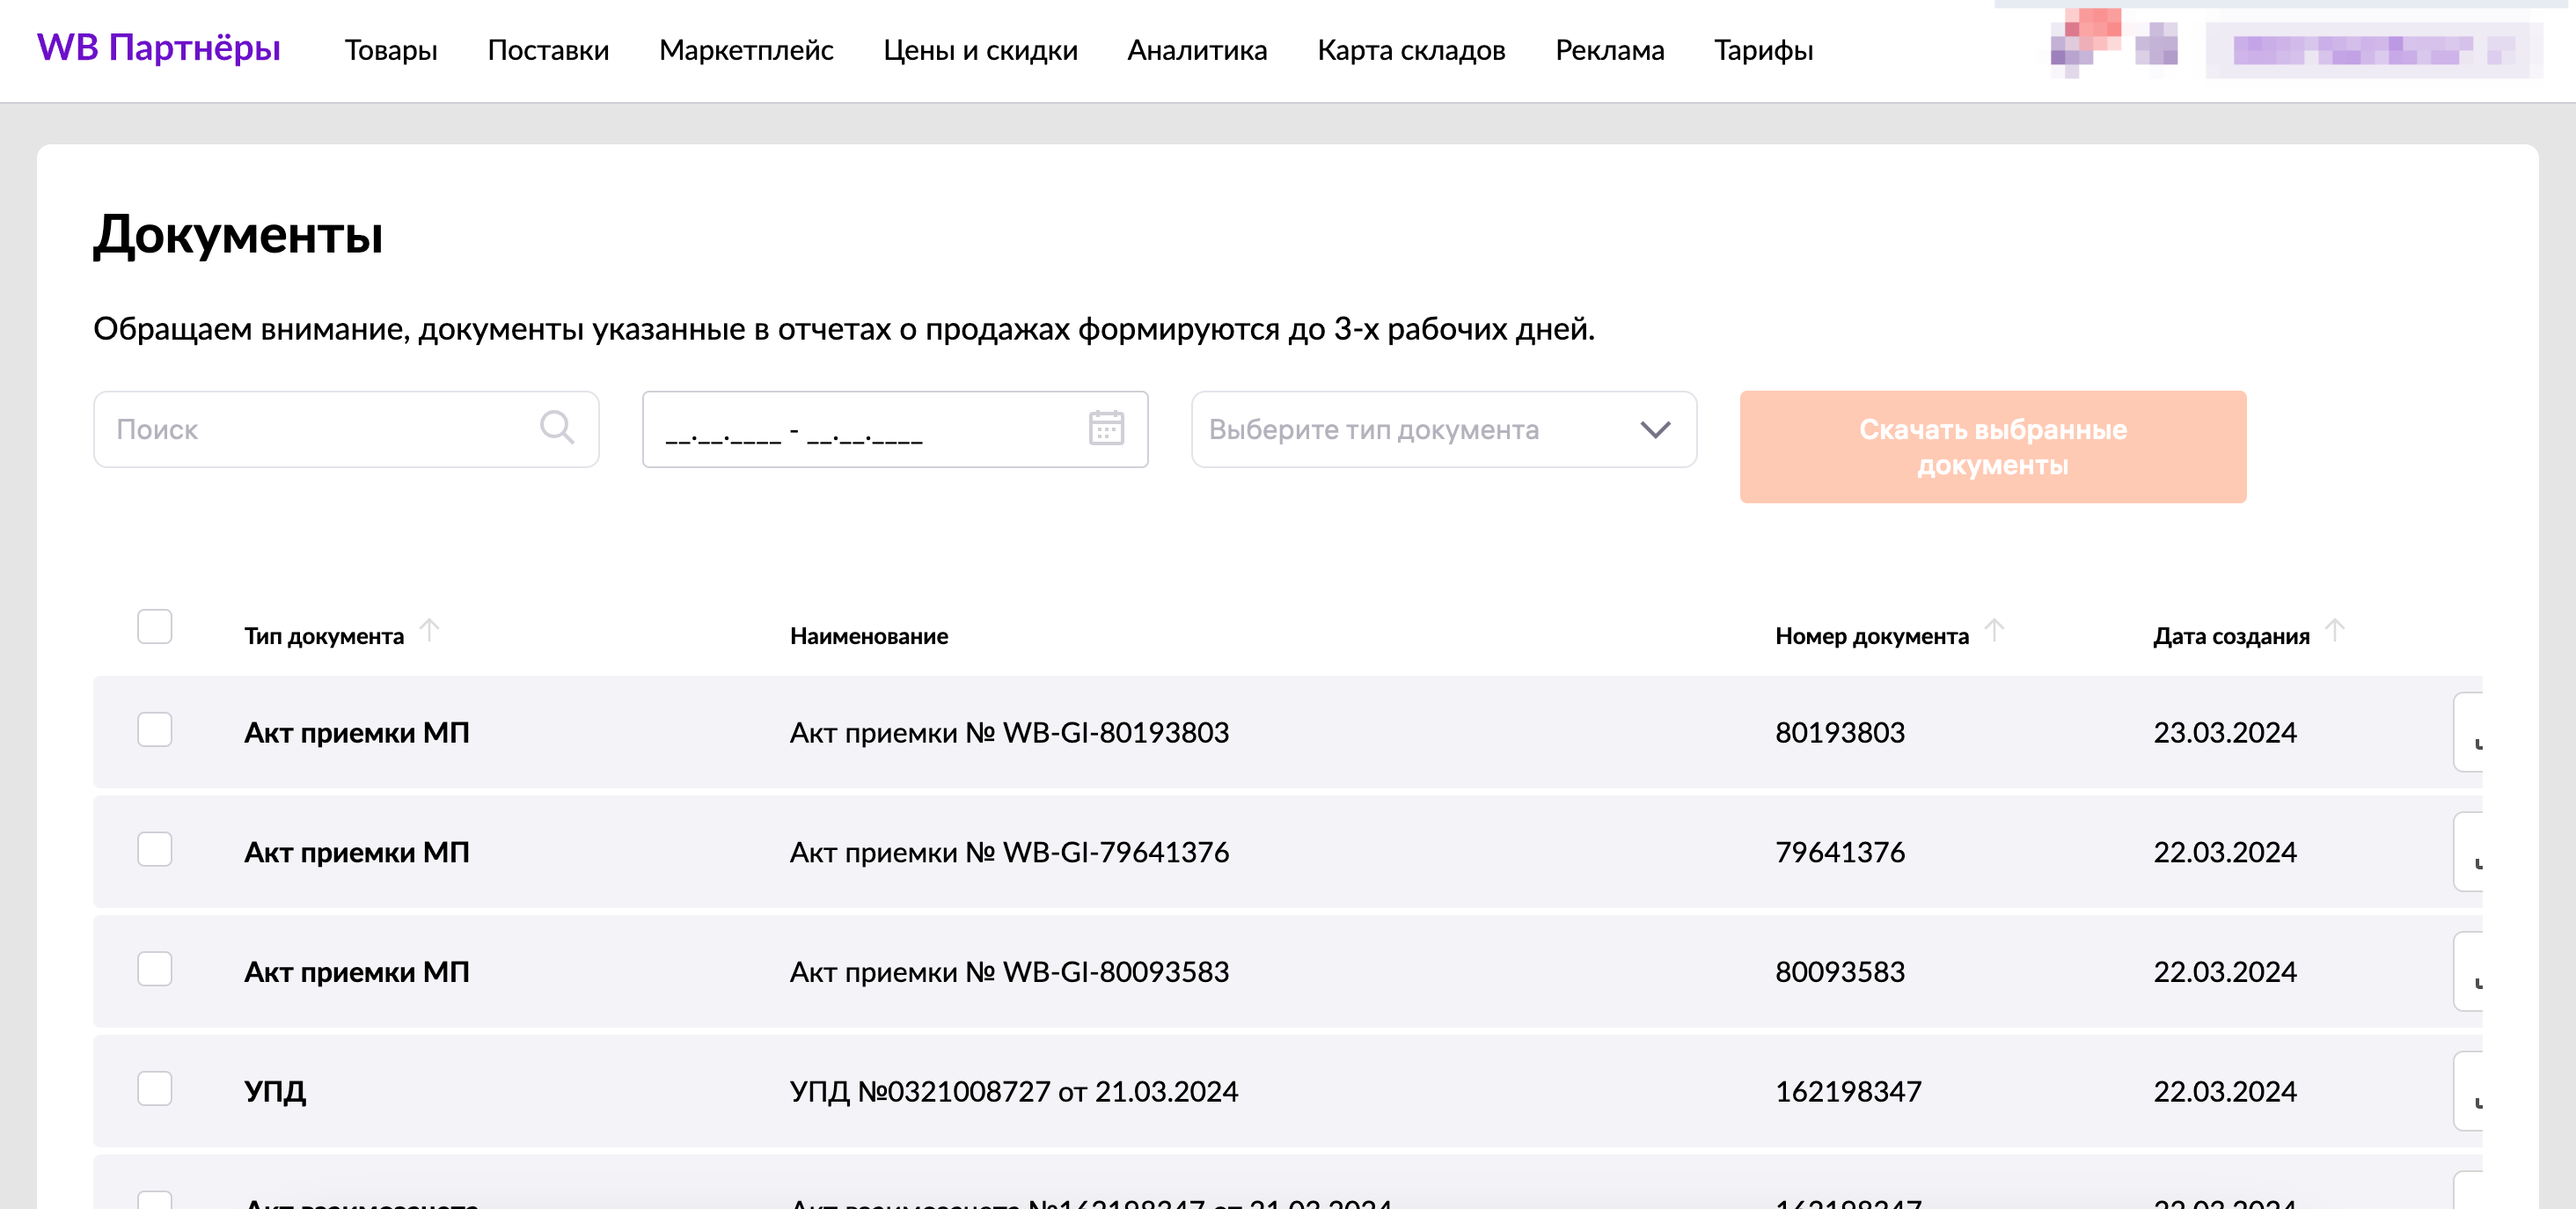Image resolution: width=2576 pixels, height=1209 pixels.
Task: Sort by Тип документа arrow
Action: [x=429, y=630]
